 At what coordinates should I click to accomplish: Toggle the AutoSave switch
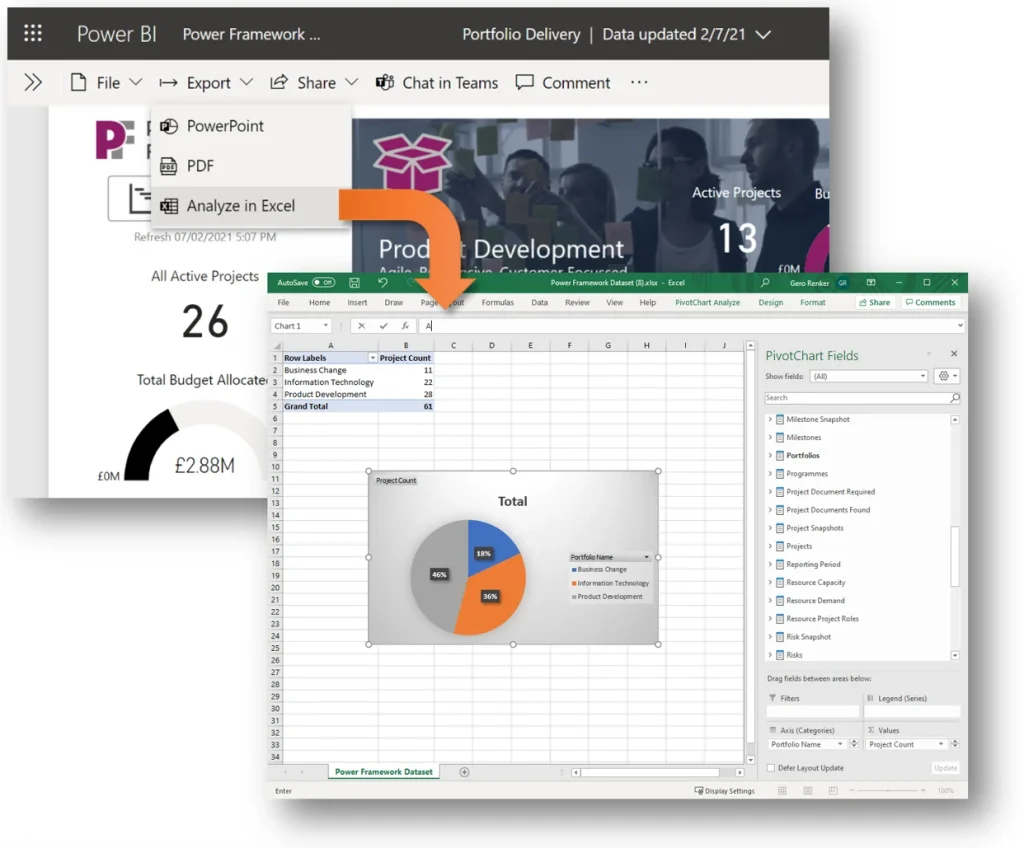tap(323, 283)
